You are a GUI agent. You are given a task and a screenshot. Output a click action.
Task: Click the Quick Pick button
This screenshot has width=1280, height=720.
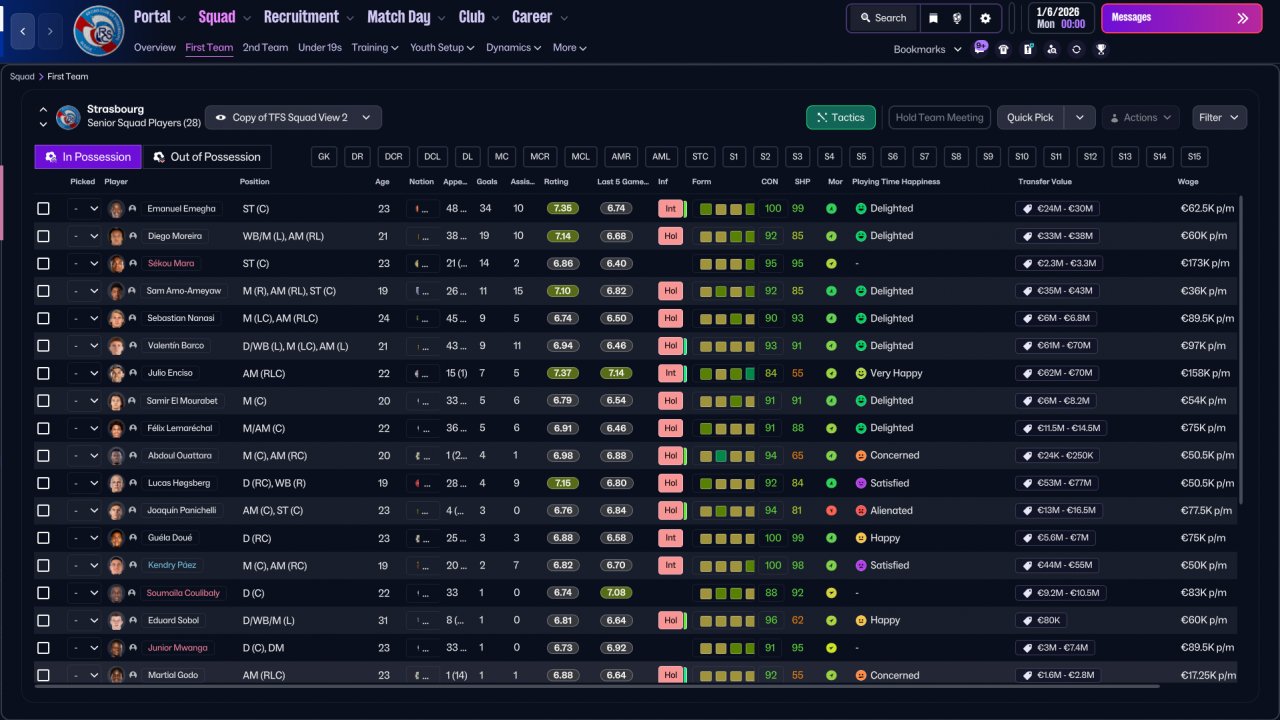1030,117
